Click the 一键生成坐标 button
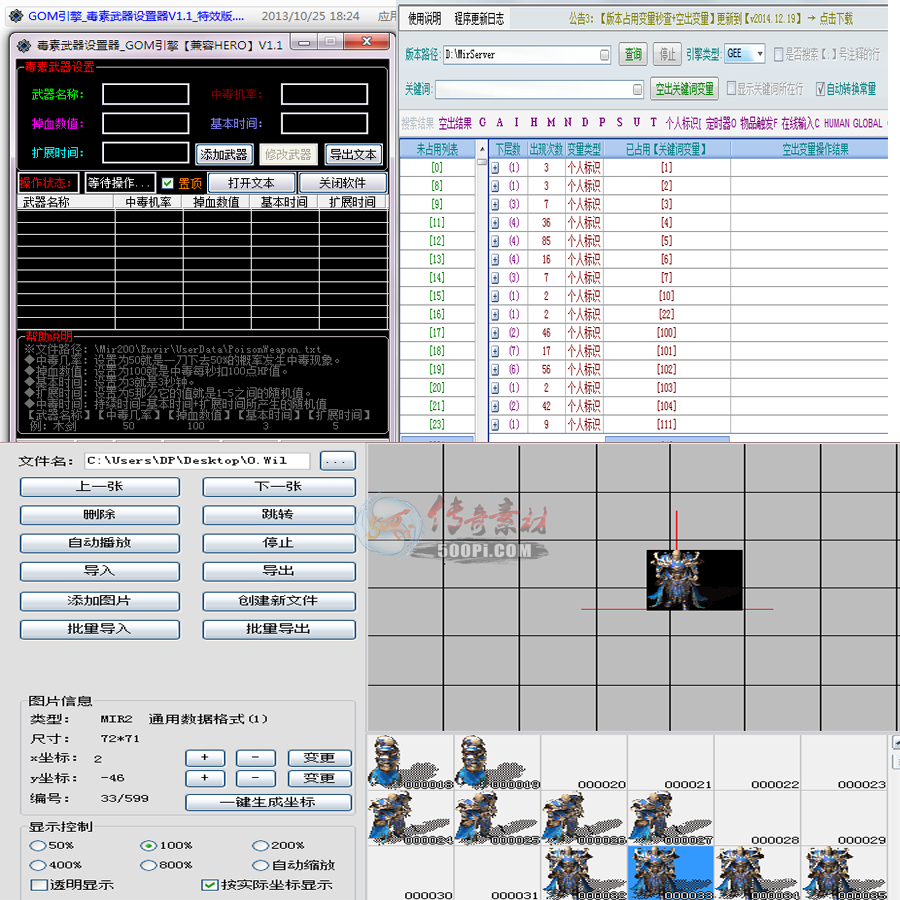This screenshot has width=900, height=900. click(268, 802)
